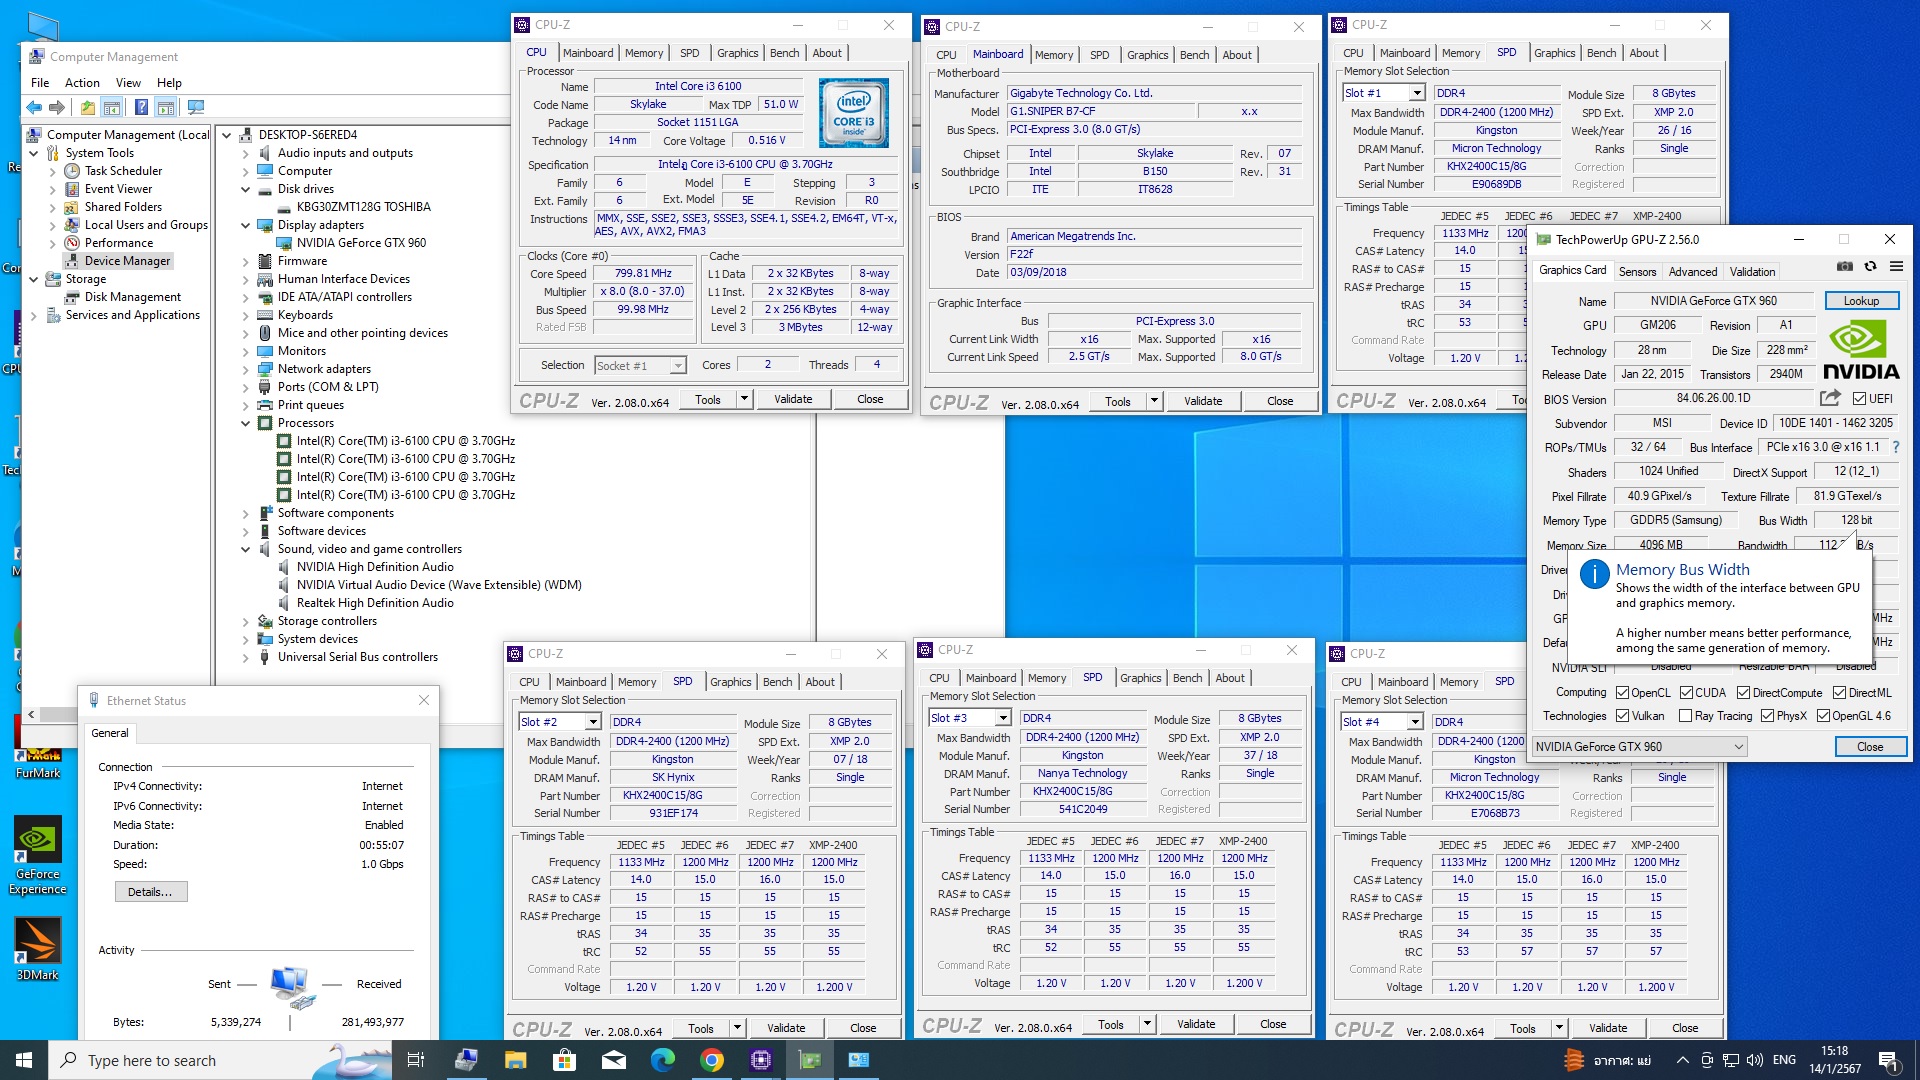1920x1080 pixels.
Task: Click the BIOS export share icon in GPU-Z
Action: 1830,398
